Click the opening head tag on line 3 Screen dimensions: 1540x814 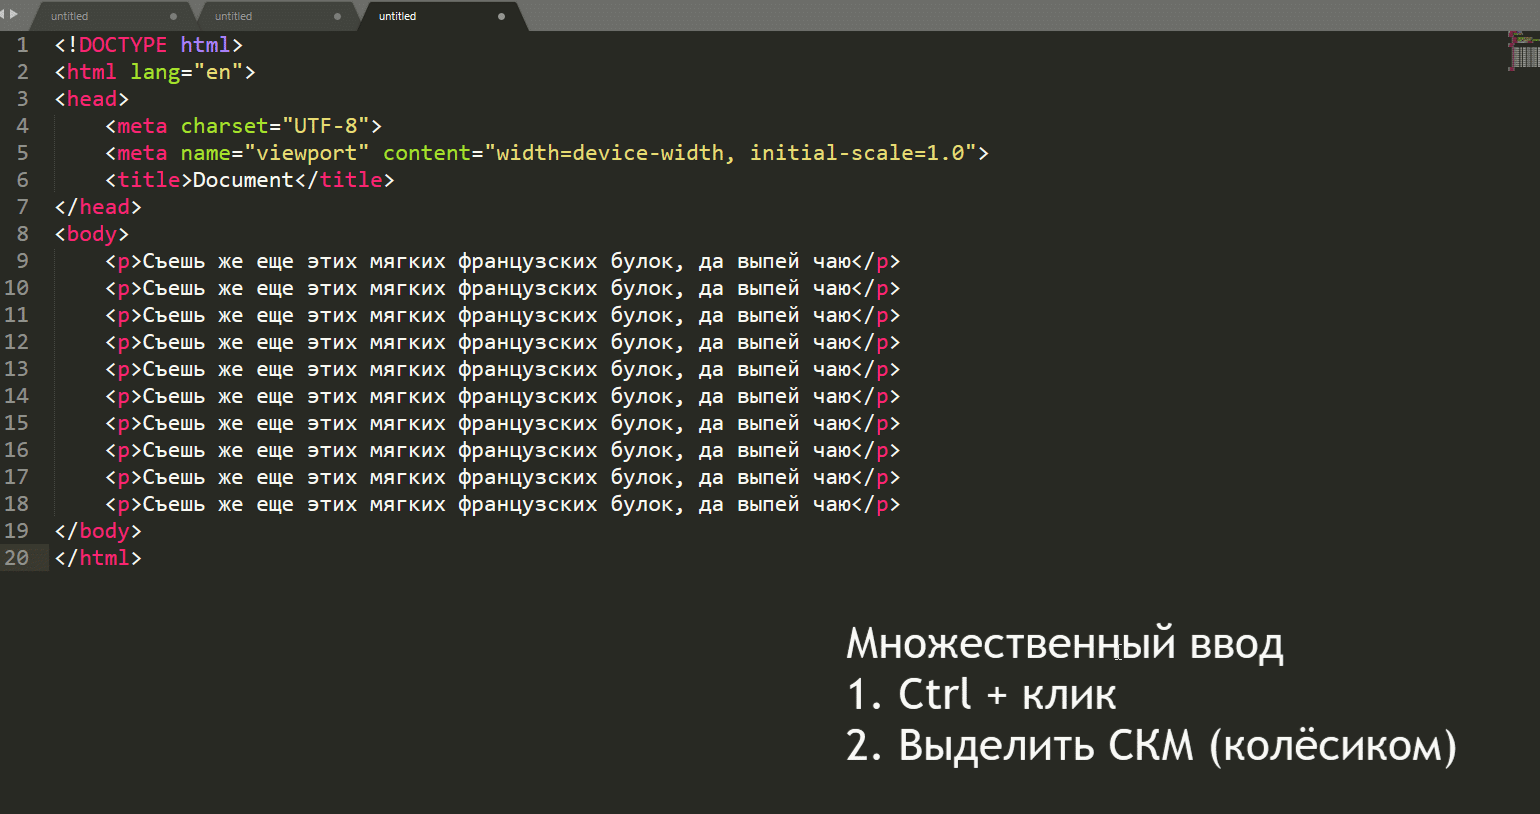92,99
